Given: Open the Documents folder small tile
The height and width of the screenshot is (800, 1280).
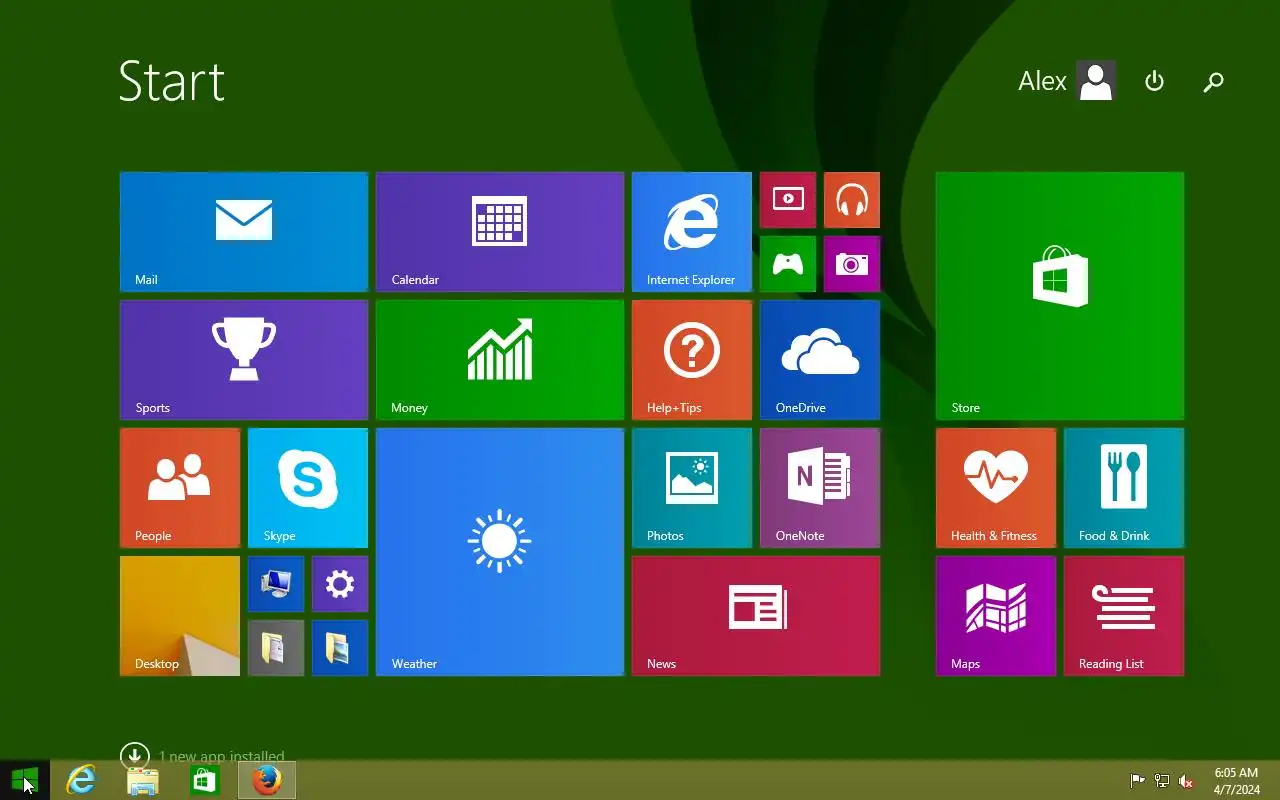Looking at the screenshot, I should coord(276,648).
